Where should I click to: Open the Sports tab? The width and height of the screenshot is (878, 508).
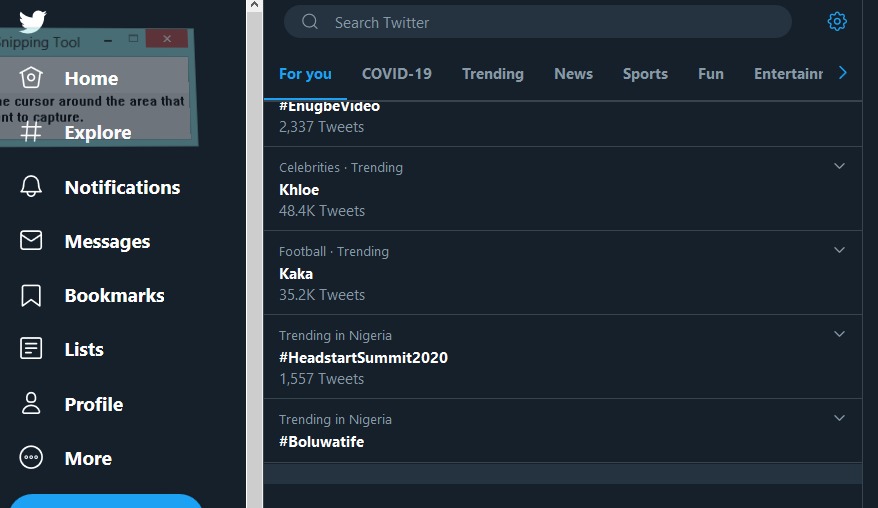pos(645,74)
